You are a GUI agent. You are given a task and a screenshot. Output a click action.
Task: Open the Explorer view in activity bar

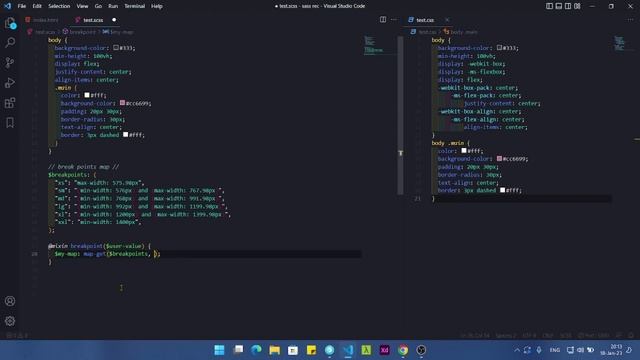[10, 23]
